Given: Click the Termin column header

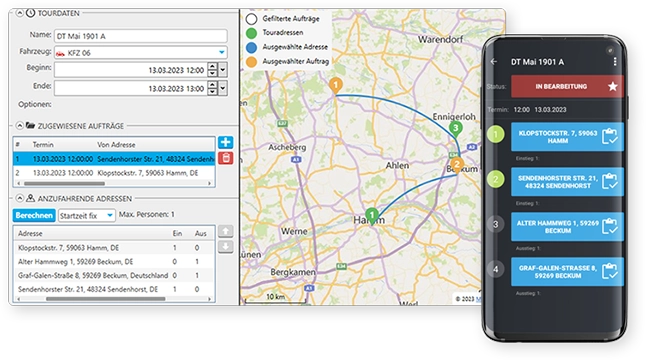Looking at the screenshot, I should tap(43, 145).
